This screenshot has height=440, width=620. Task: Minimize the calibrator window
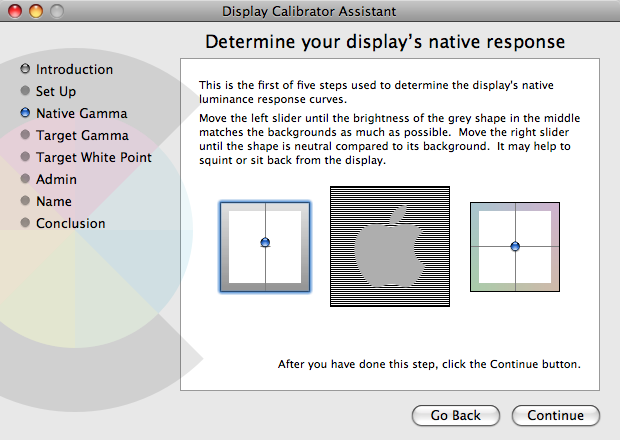click(34, 12)
